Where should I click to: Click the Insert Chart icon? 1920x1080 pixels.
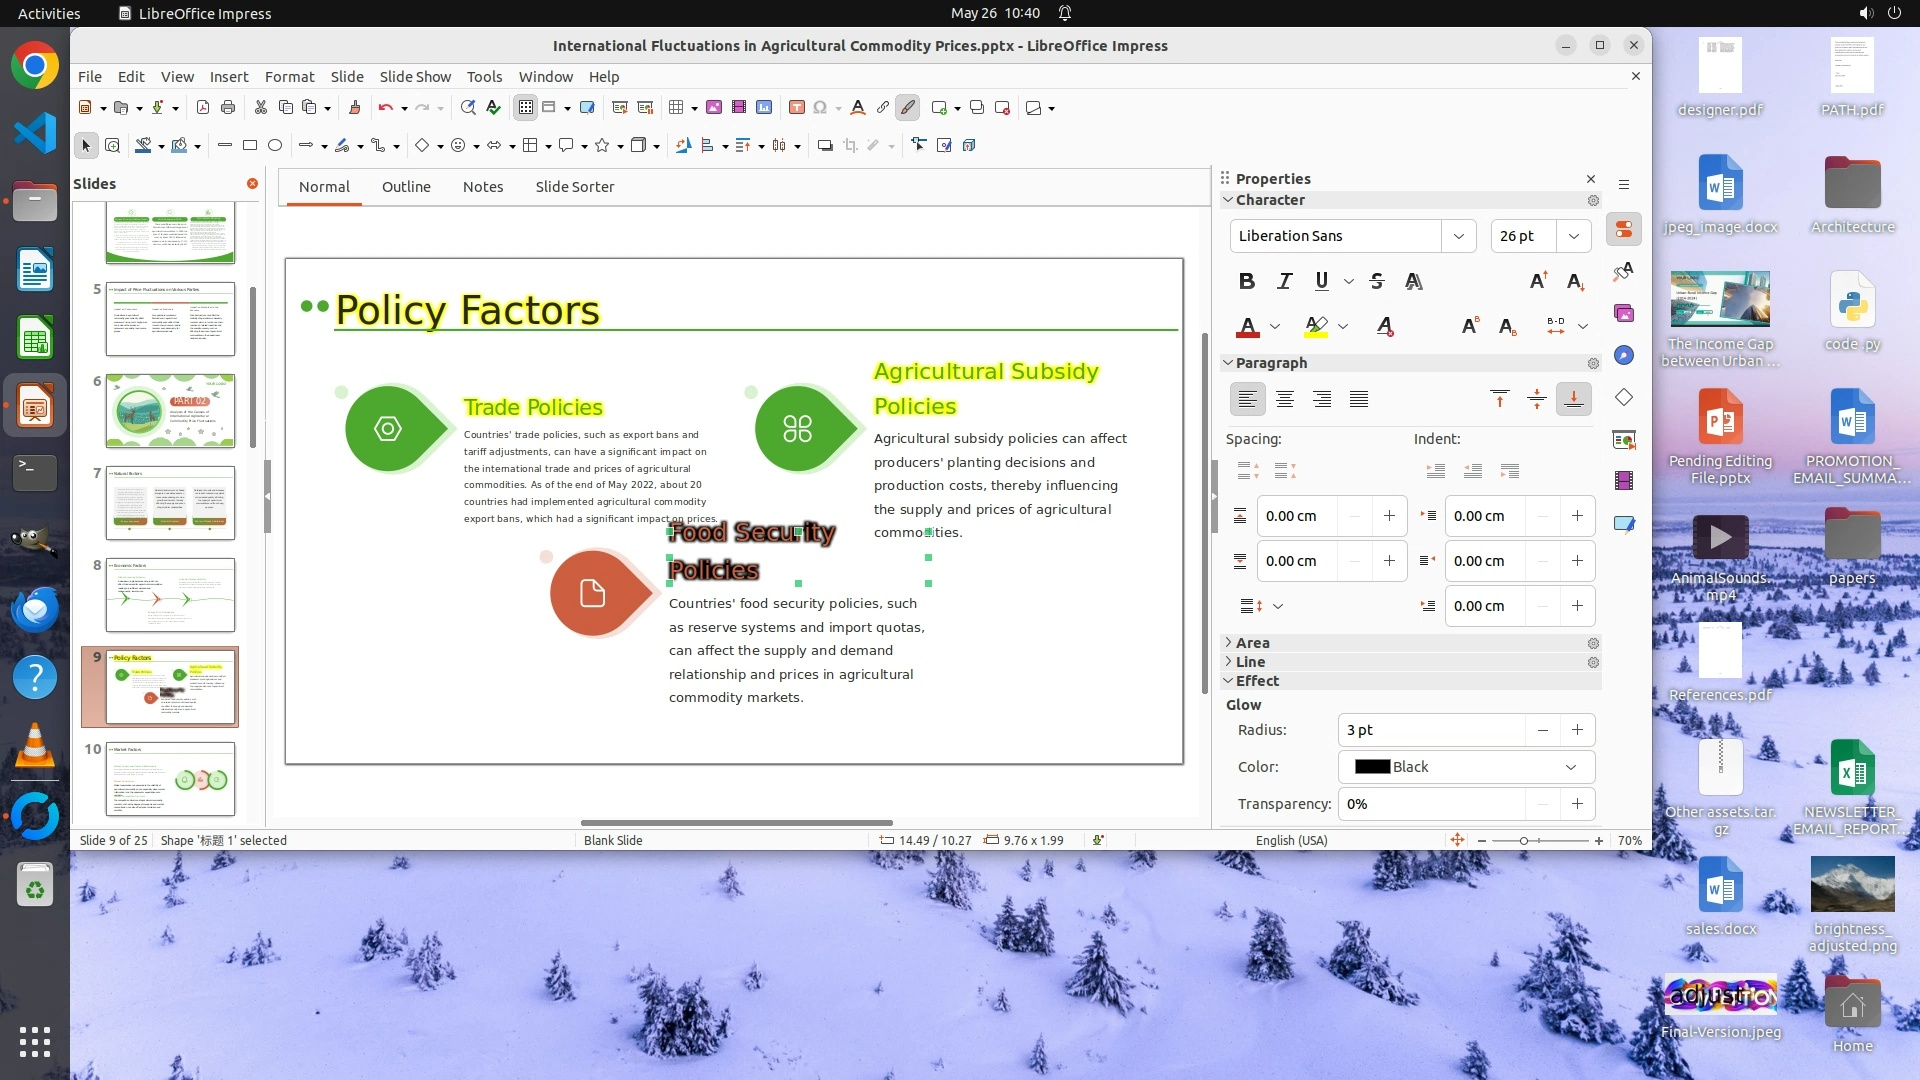tap(764, 108)
